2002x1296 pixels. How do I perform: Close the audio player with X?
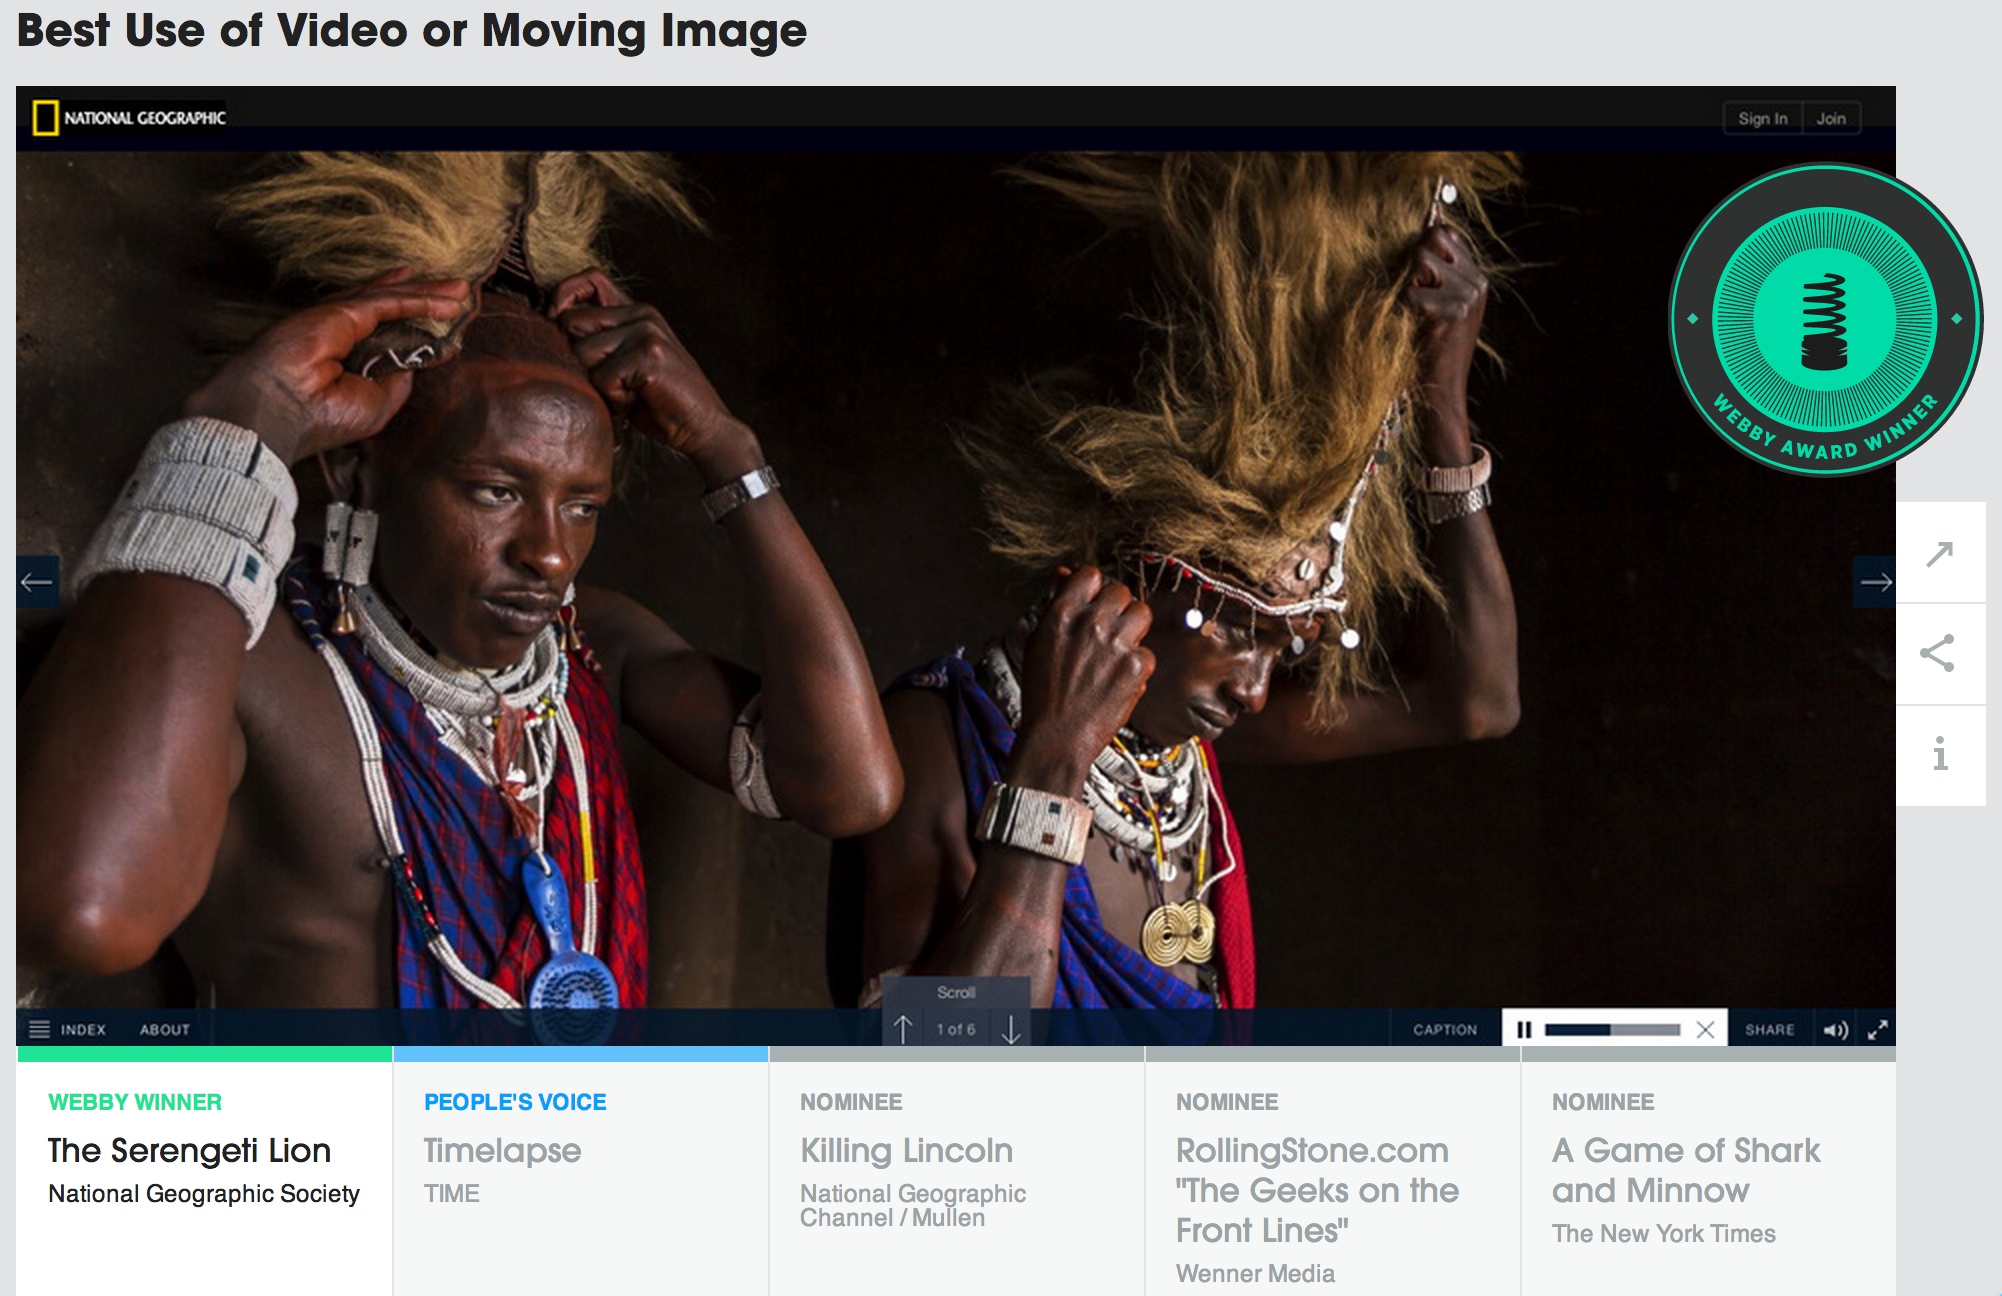pyautogui.click(x=1706, y=1029)
